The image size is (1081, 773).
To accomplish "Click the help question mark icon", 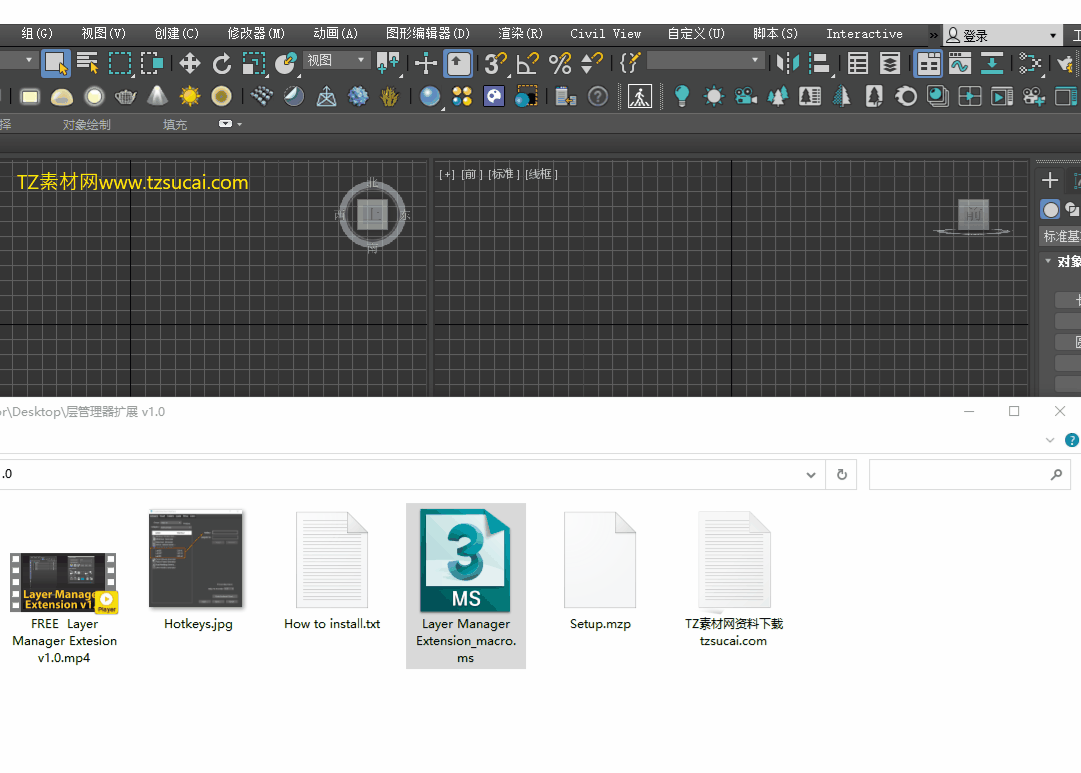I will 597,96.
